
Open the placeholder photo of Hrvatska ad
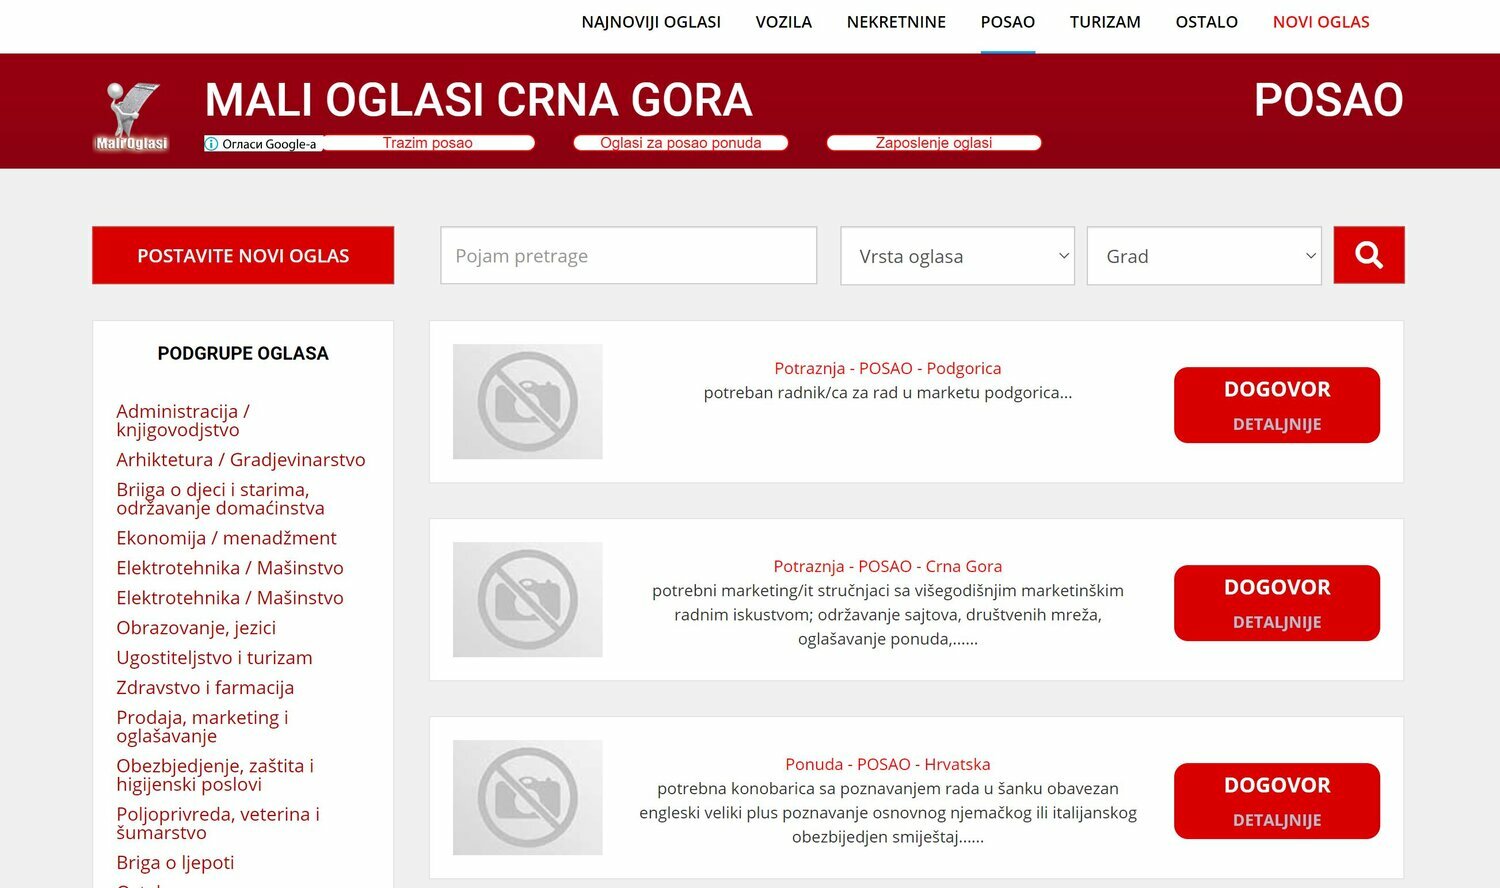[x=528, y=798]
